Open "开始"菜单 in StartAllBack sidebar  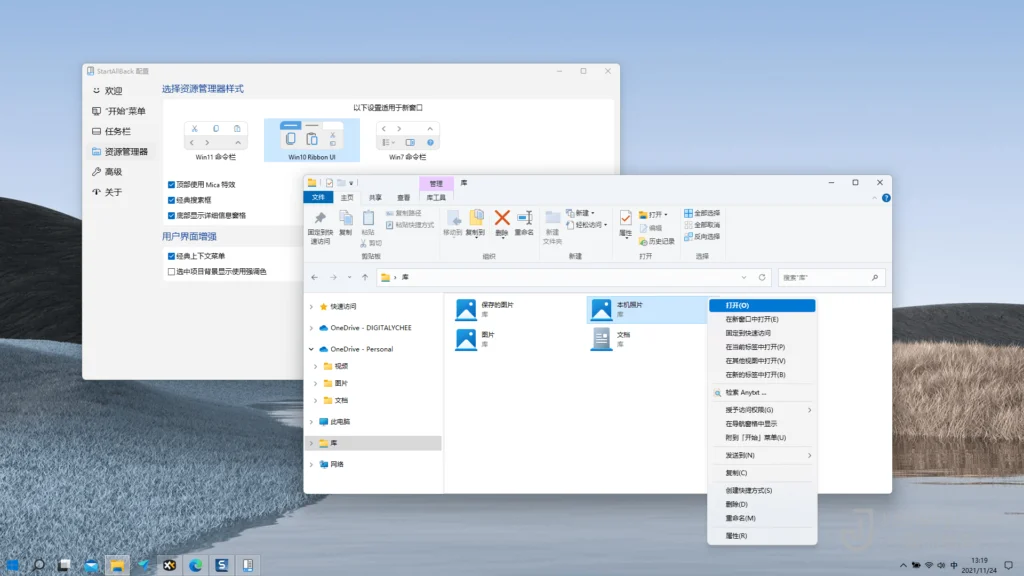tap(120, 111)
